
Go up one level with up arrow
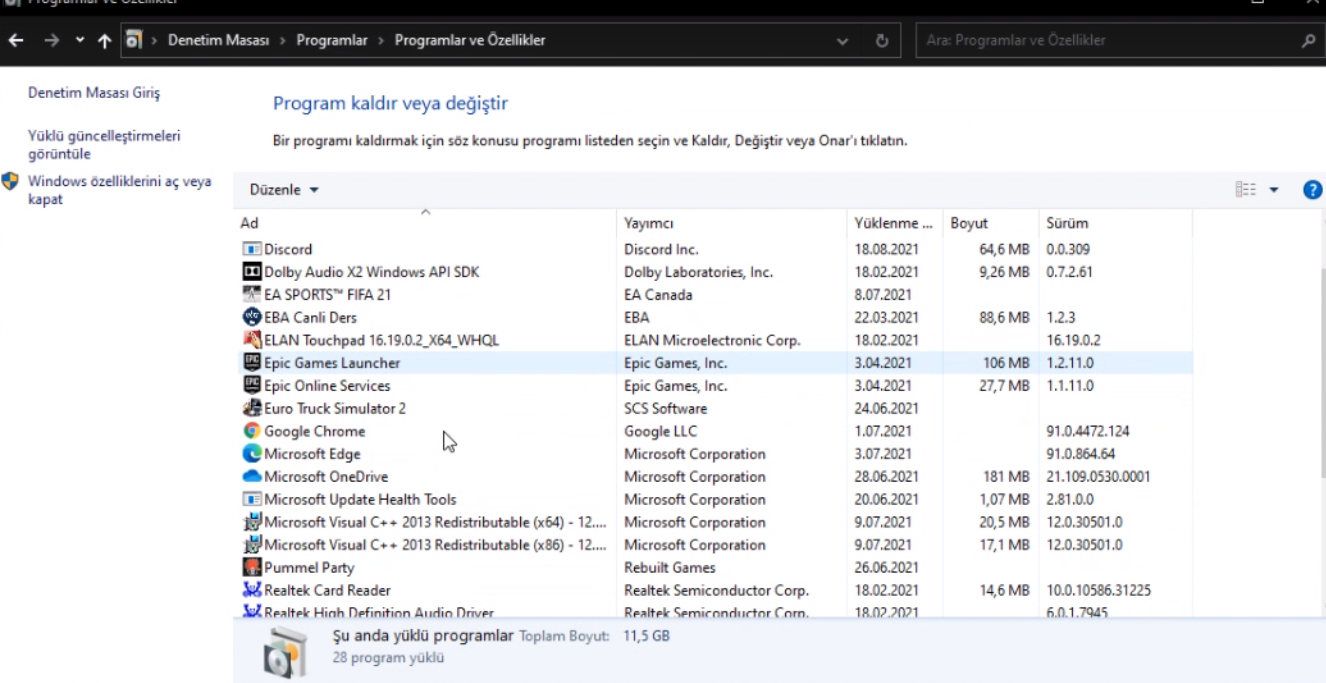(104, 41)
